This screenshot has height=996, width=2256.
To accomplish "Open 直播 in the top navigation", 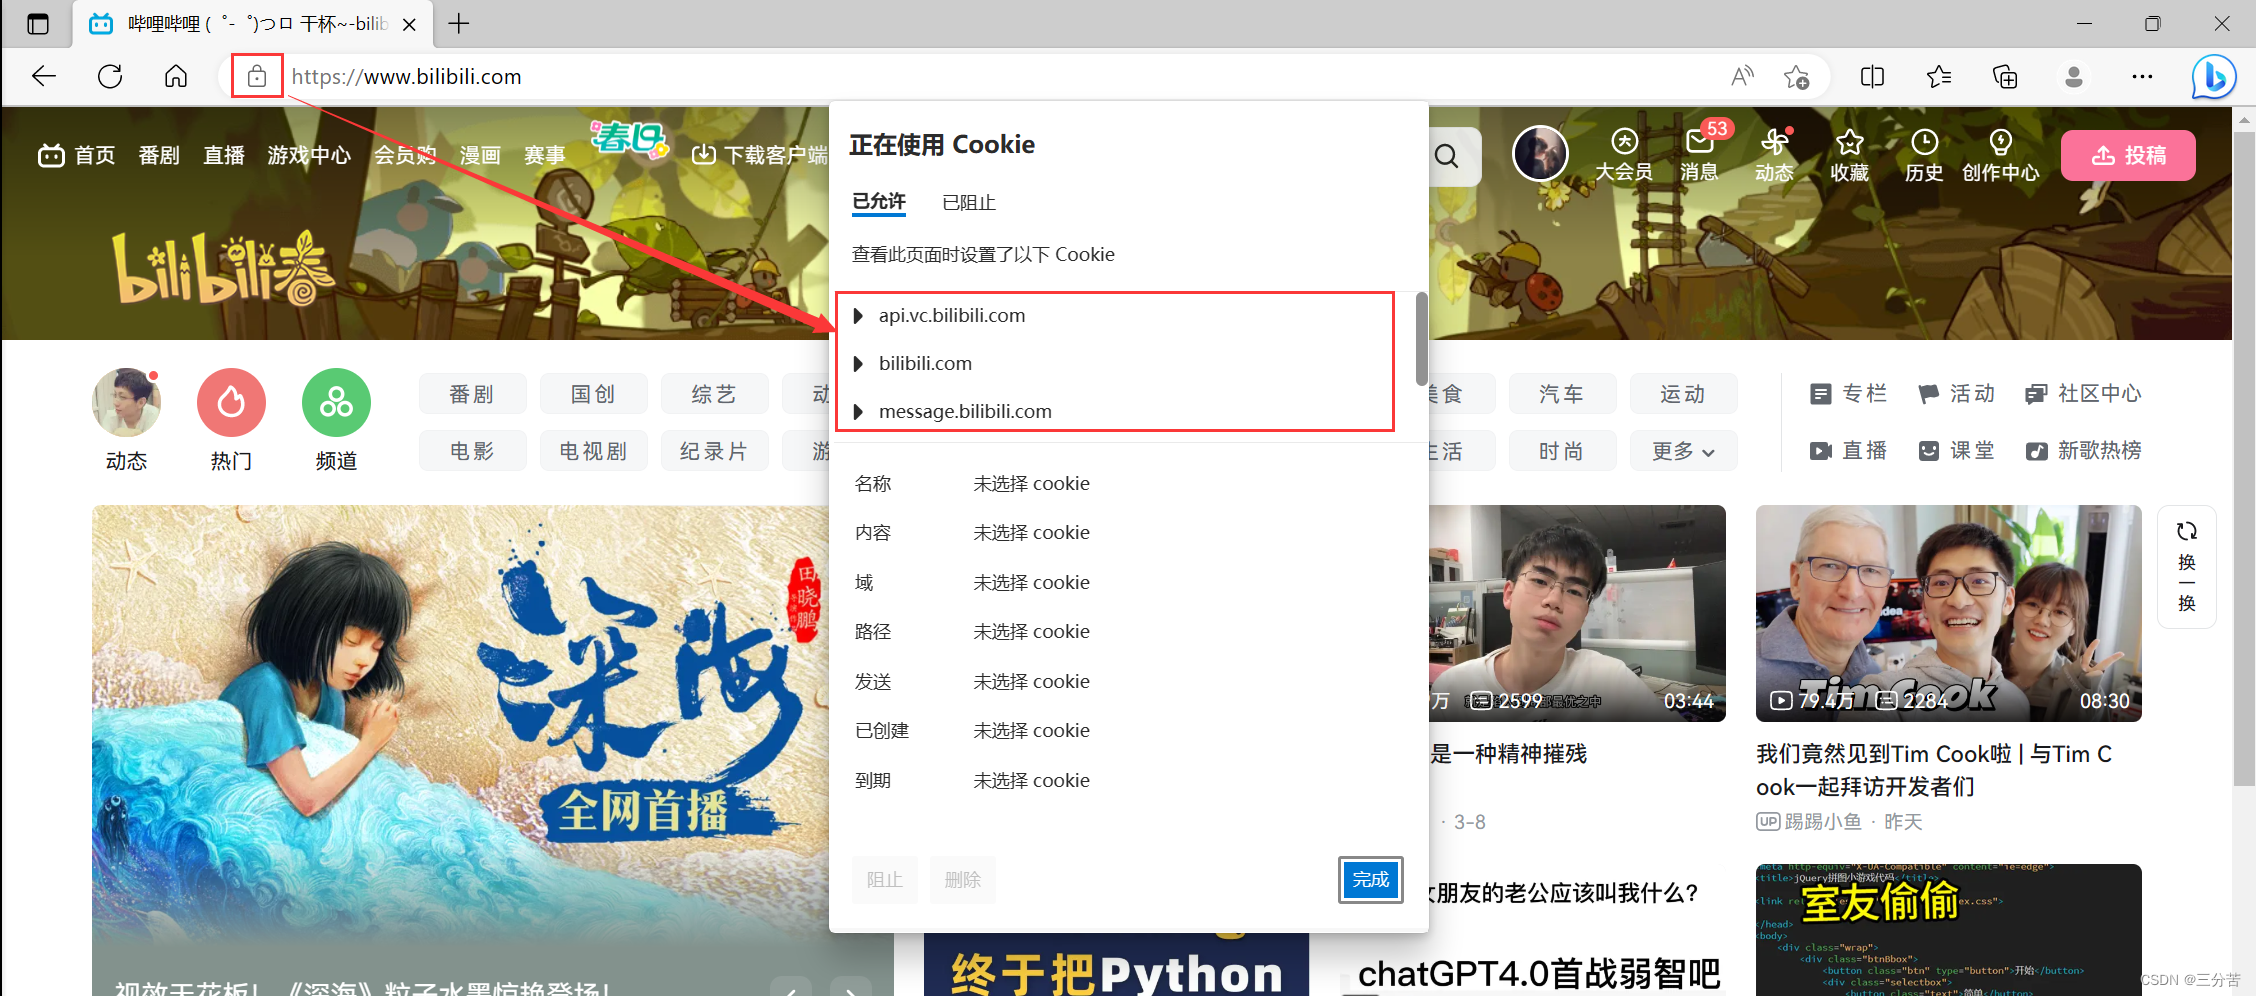I will (x=224, y=155).
